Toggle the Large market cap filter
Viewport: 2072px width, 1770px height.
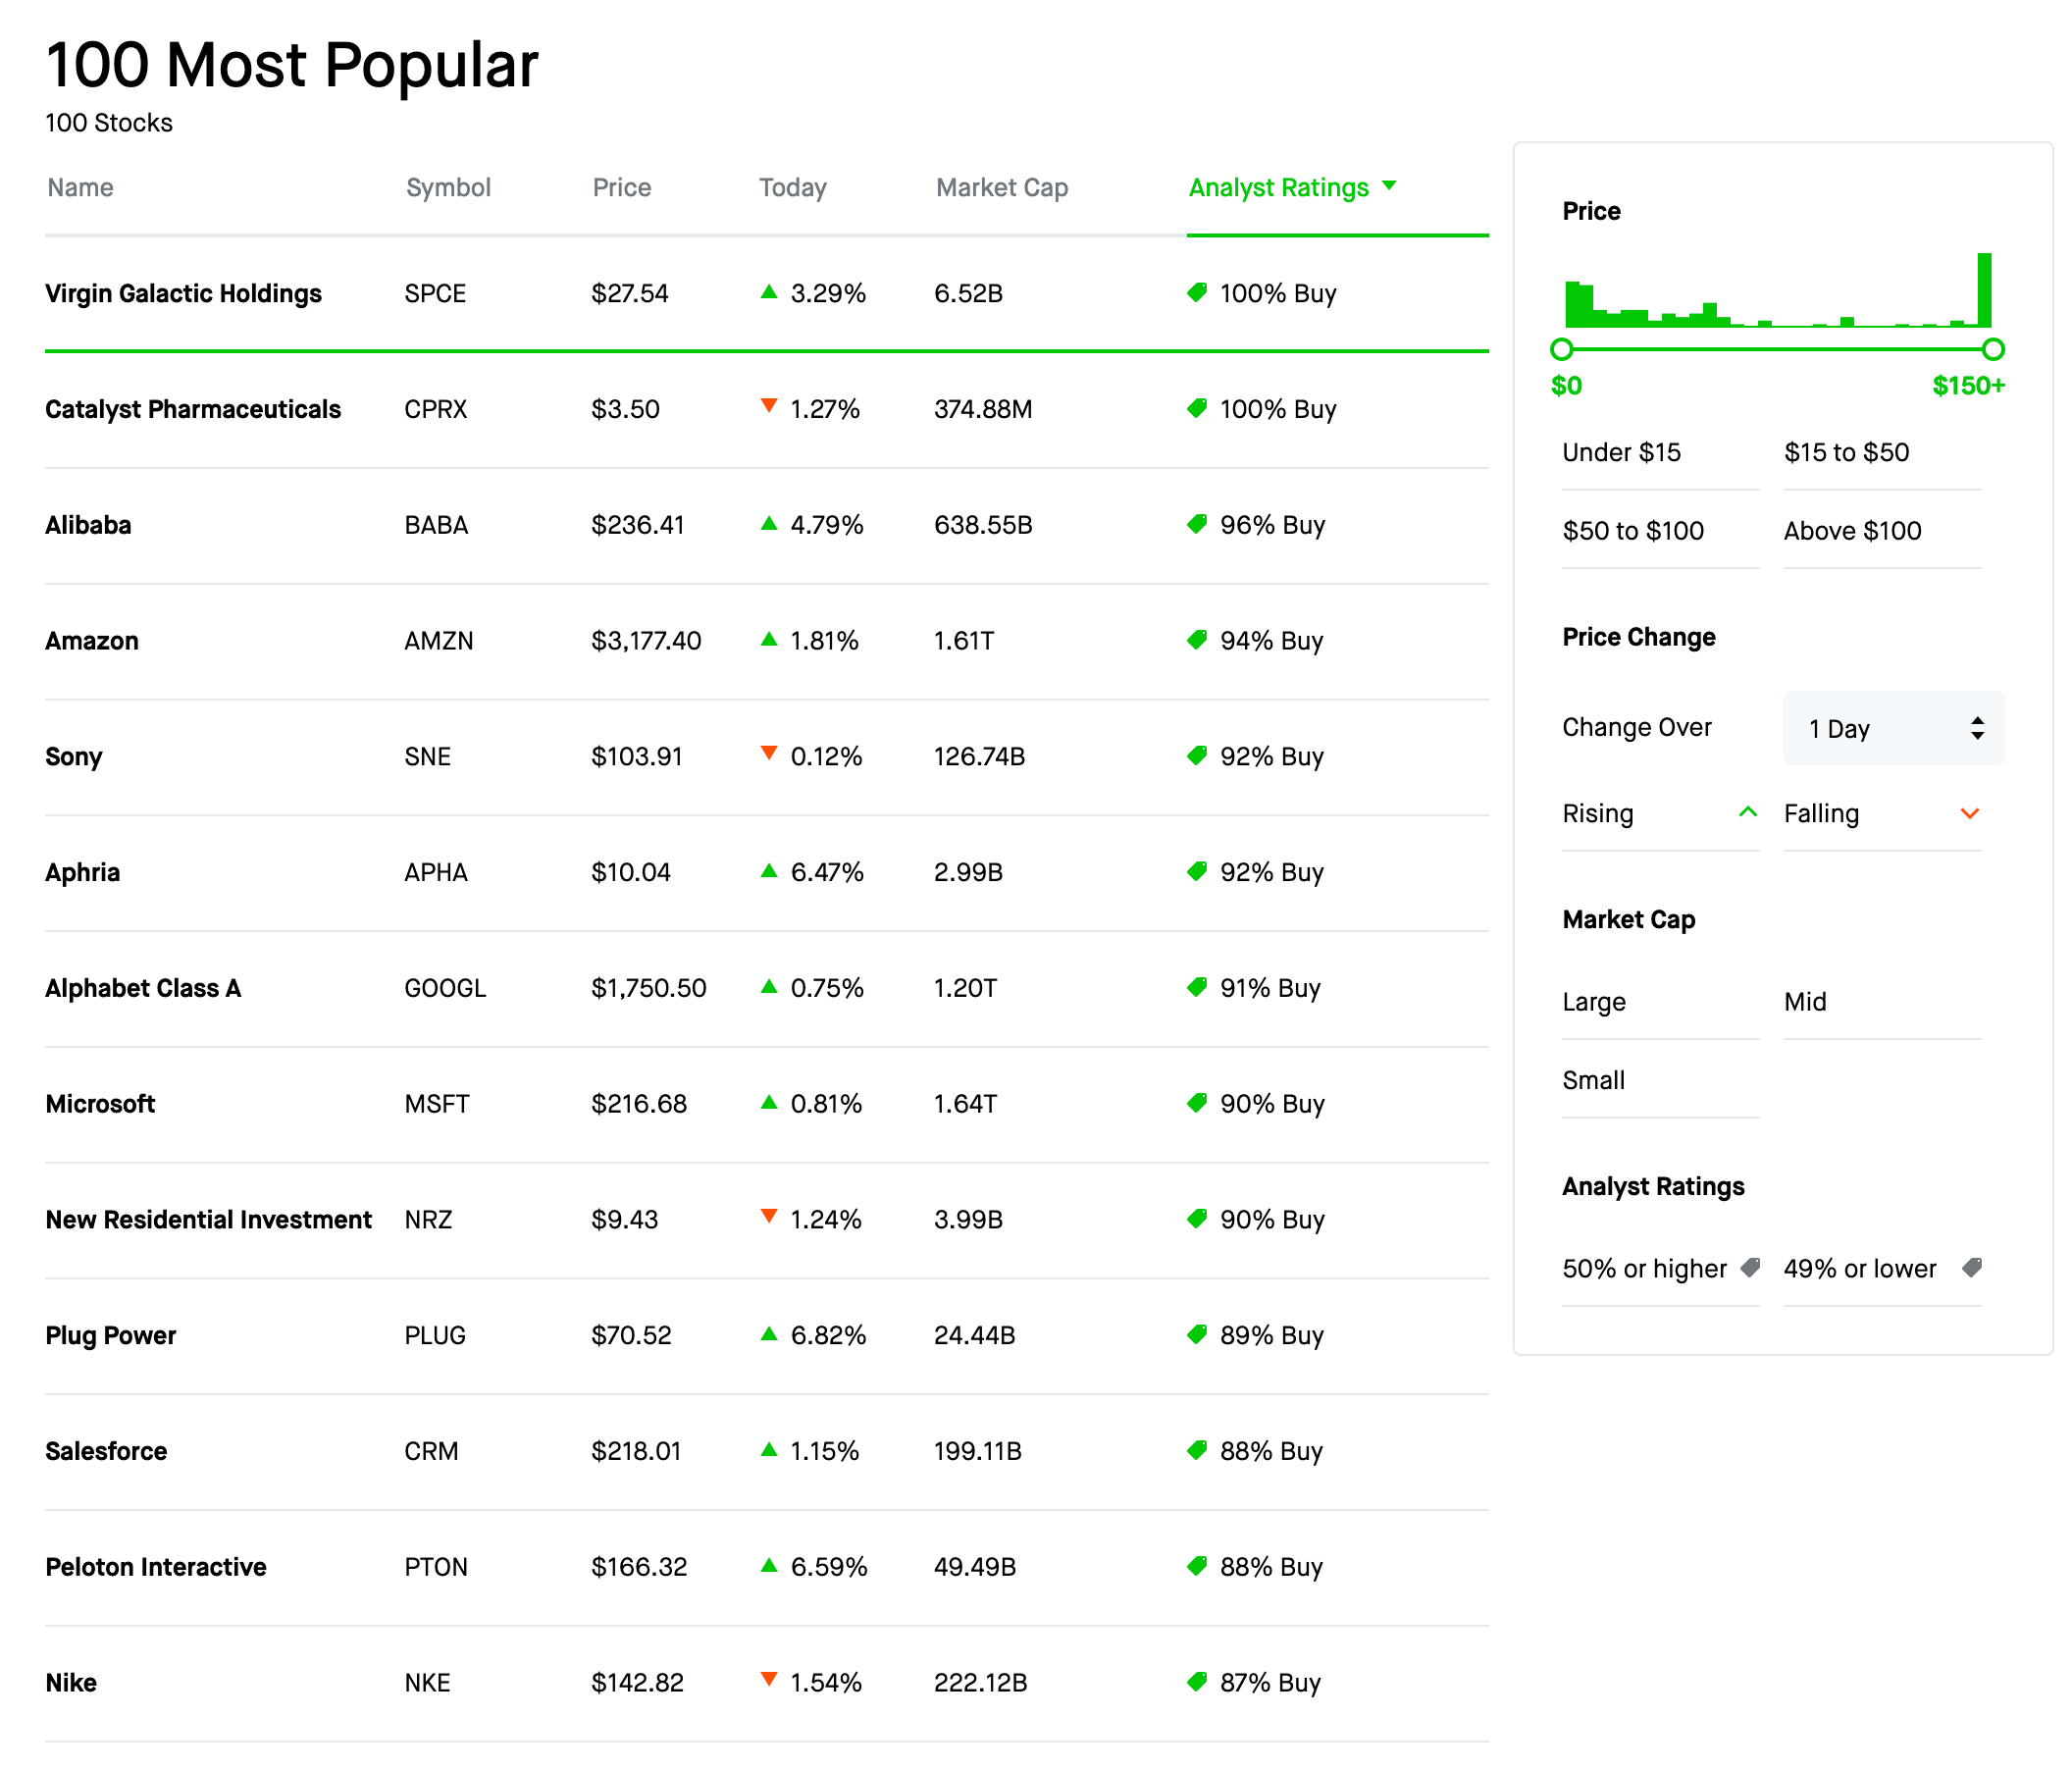[x=1660, y=1002]
